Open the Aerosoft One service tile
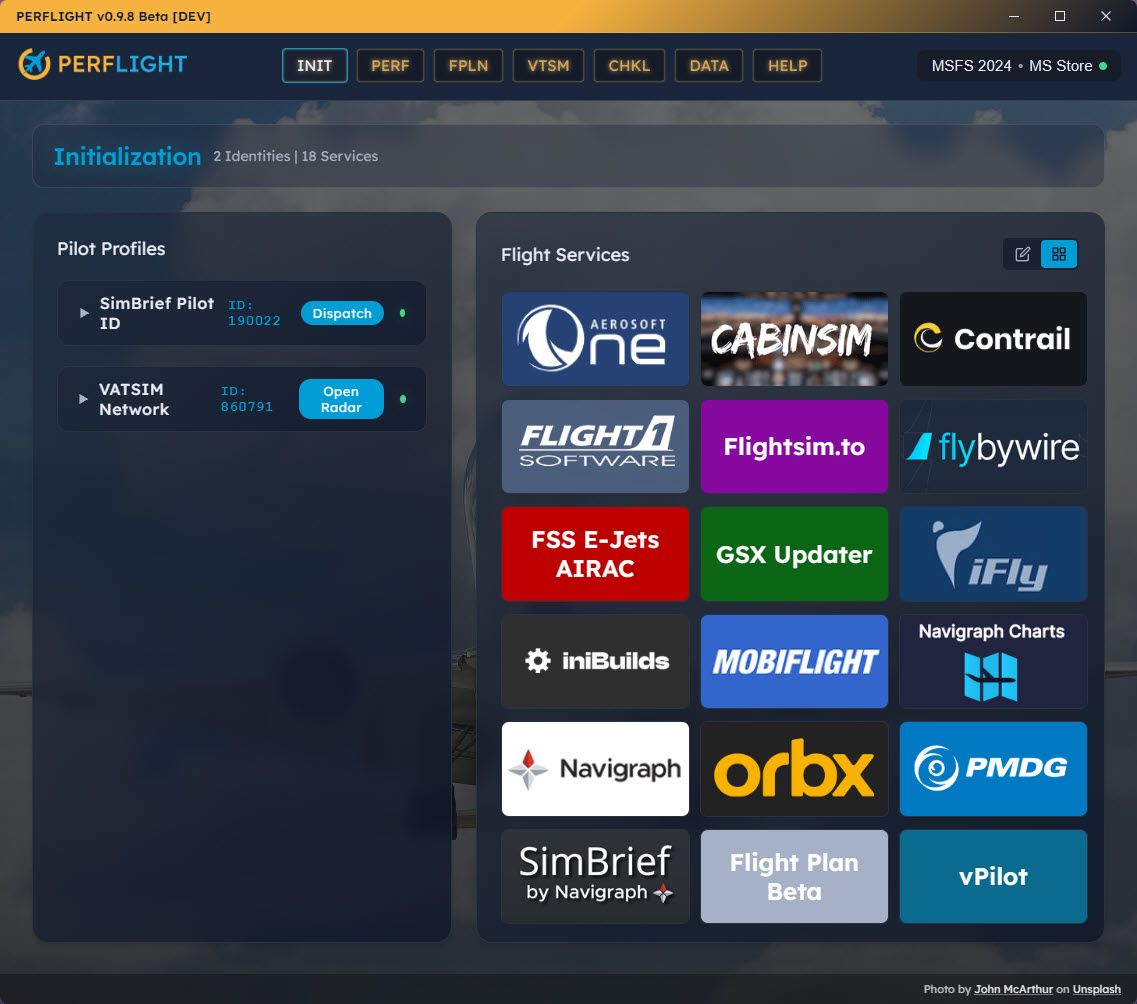1137x1004 pixels. 595,339
